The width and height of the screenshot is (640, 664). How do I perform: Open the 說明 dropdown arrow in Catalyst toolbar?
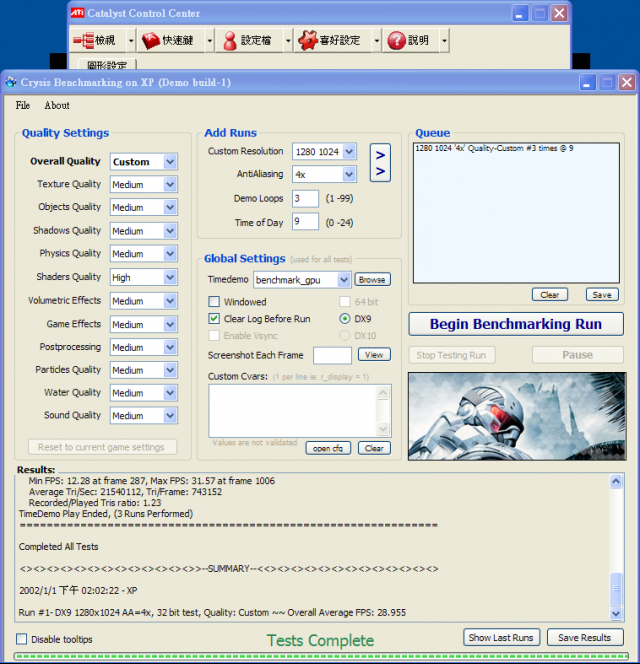pyautogui.click(x=444, y=41)
